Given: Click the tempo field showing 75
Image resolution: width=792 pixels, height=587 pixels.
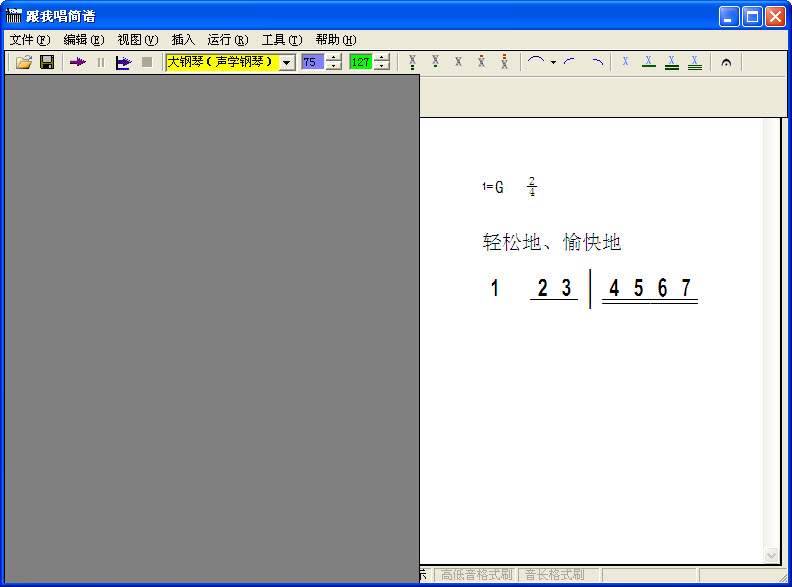Looking at the screenshot, I should pos(313,62).
